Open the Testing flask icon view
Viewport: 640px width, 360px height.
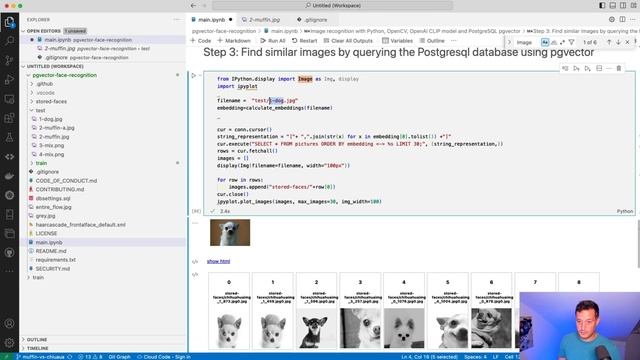click(x=9, y=138)
